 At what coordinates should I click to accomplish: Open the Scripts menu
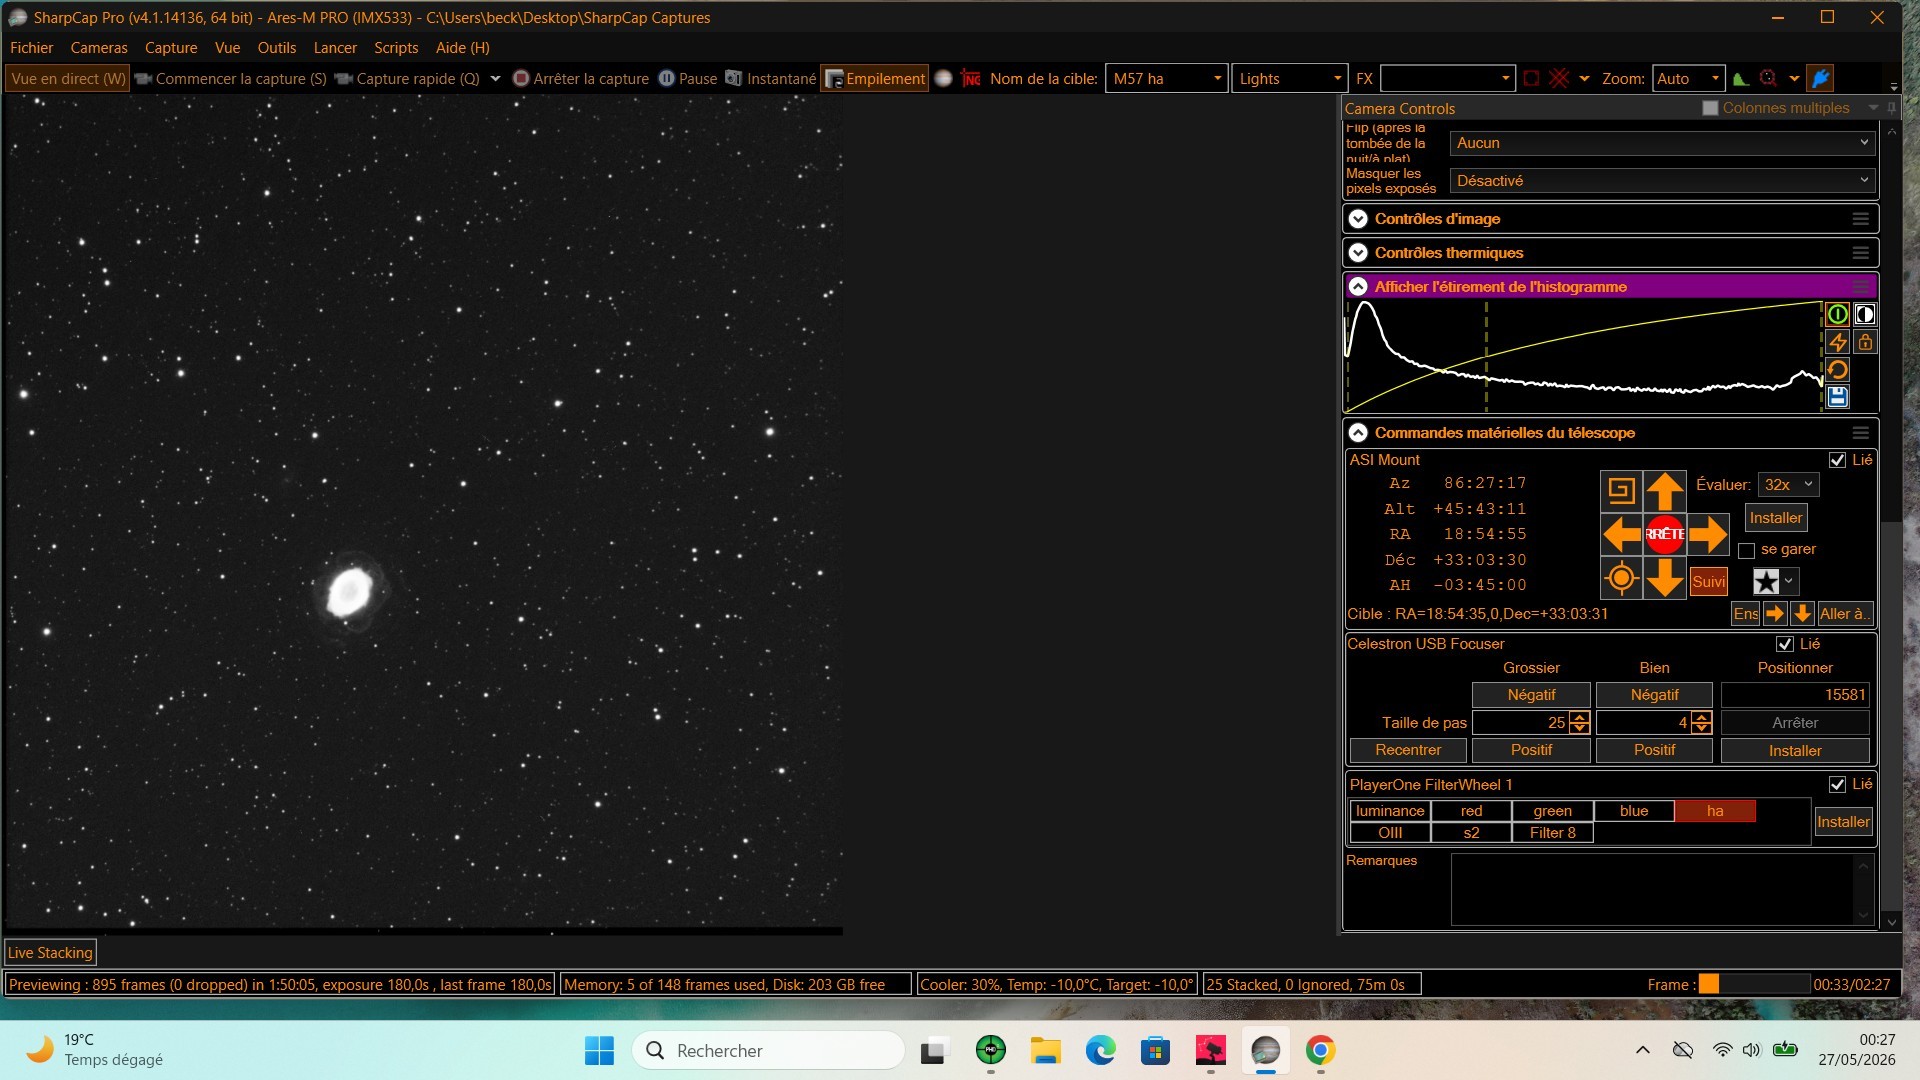[x=396, y=48]
